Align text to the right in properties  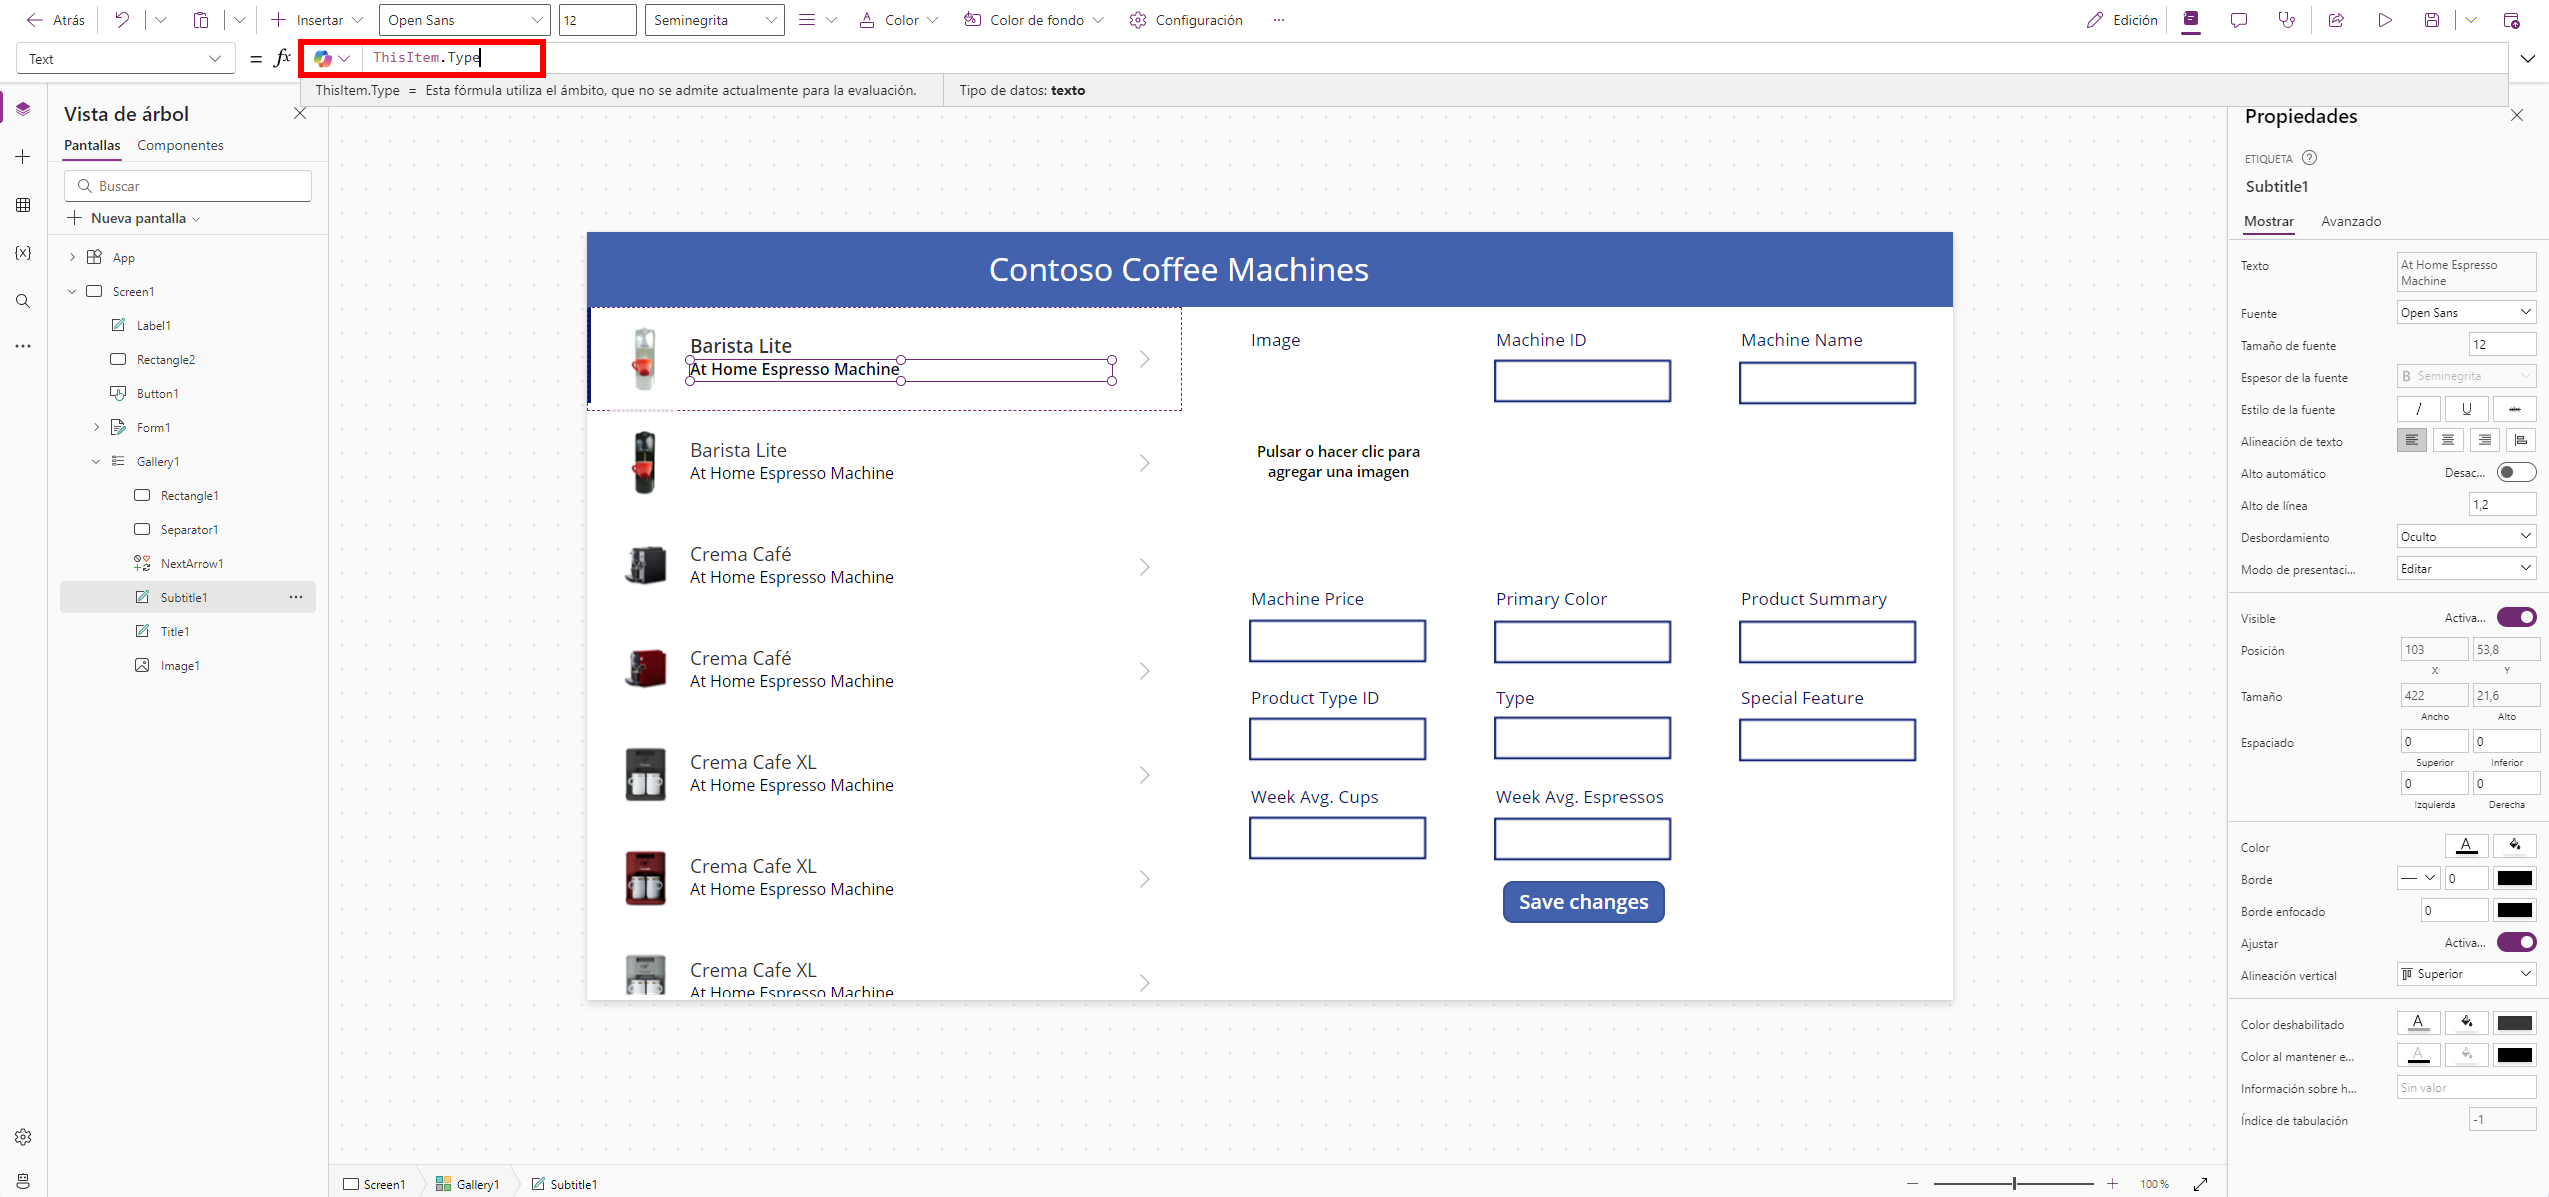pos(2485,440)
